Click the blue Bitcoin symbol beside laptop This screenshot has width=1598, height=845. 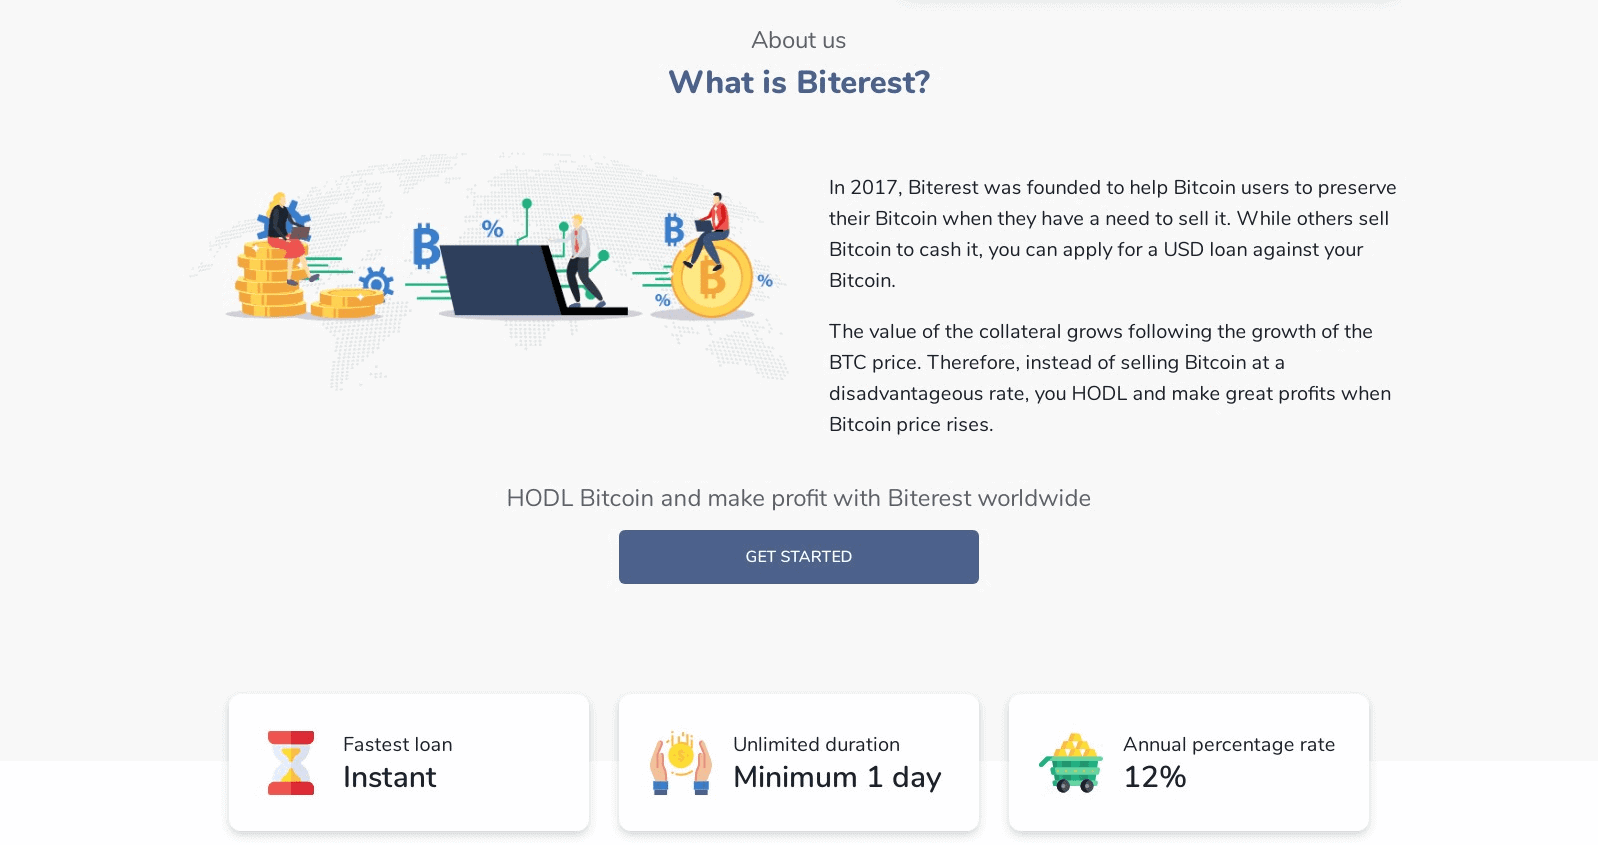(426, 246)
